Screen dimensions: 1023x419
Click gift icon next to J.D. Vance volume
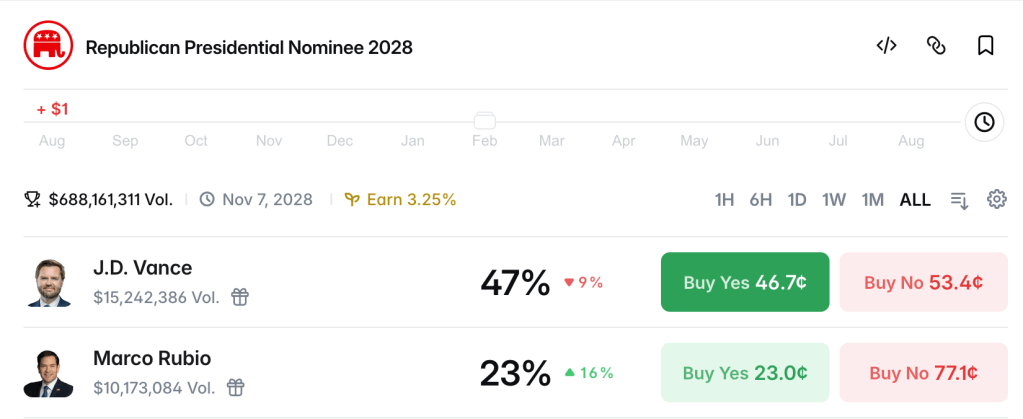coord(240,298)
